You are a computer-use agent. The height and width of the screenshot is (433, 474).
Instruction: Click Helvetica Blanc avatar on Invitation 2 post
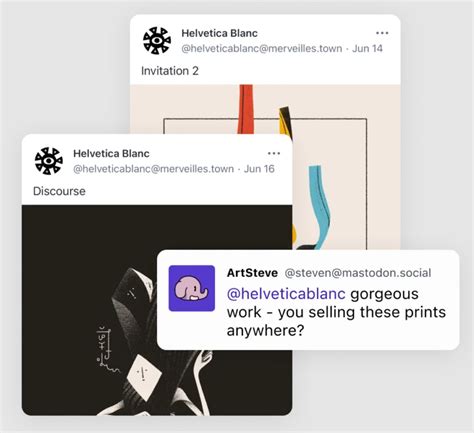coord(157,41)
